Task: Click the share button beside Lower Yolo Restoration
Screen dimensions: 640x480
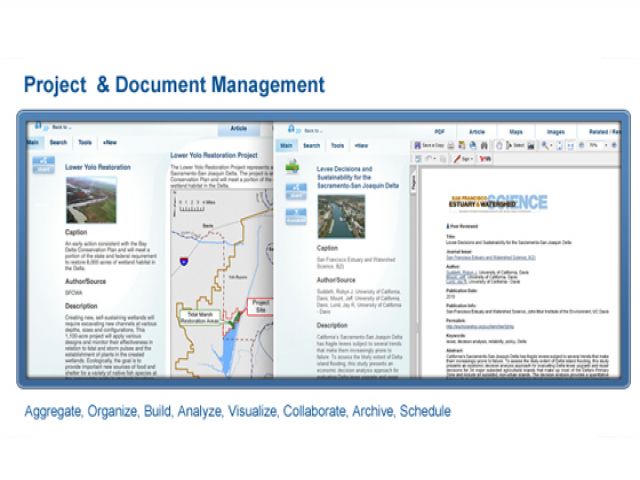Action: point(43,165)
